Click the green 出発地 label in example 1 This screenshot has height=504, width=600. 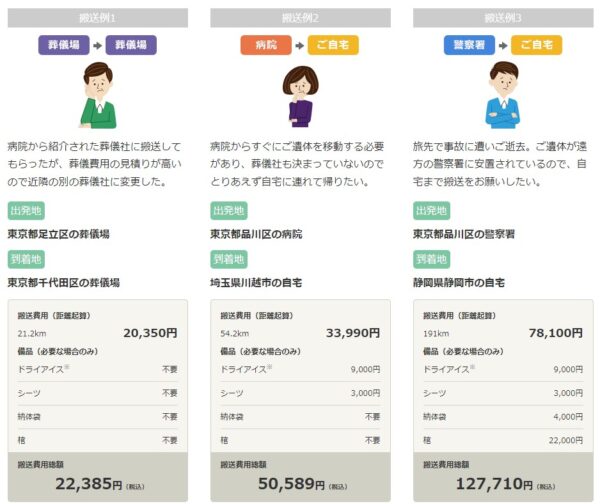click(x=25, y=210)
